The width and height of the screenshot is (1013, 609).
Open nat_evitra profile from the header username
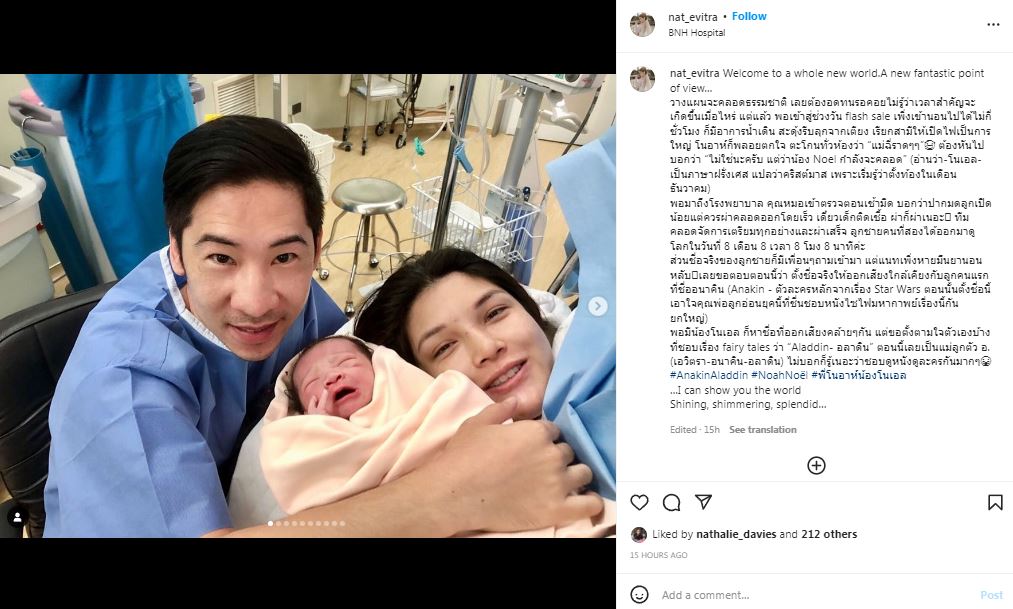tap(693, 17)
